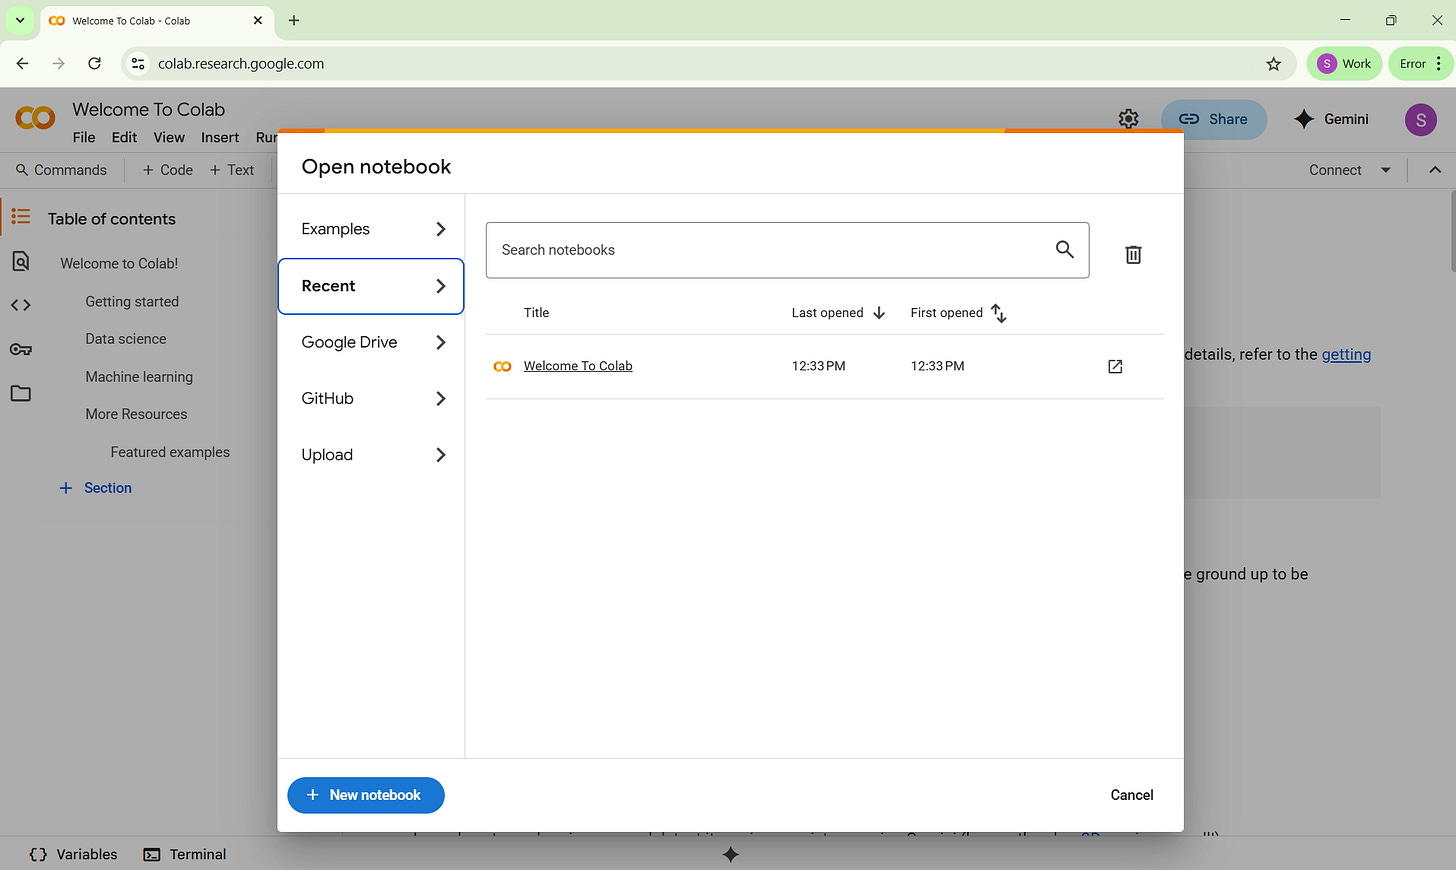Select Welcome to Colab! in contents
This screenshot has width=1456, height=870.
tap(119, 263)
